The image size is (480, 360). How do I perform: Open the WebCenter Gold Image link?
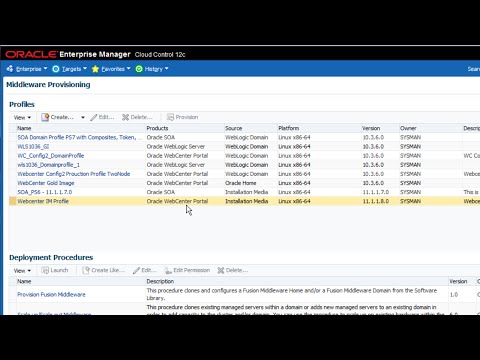46,183
